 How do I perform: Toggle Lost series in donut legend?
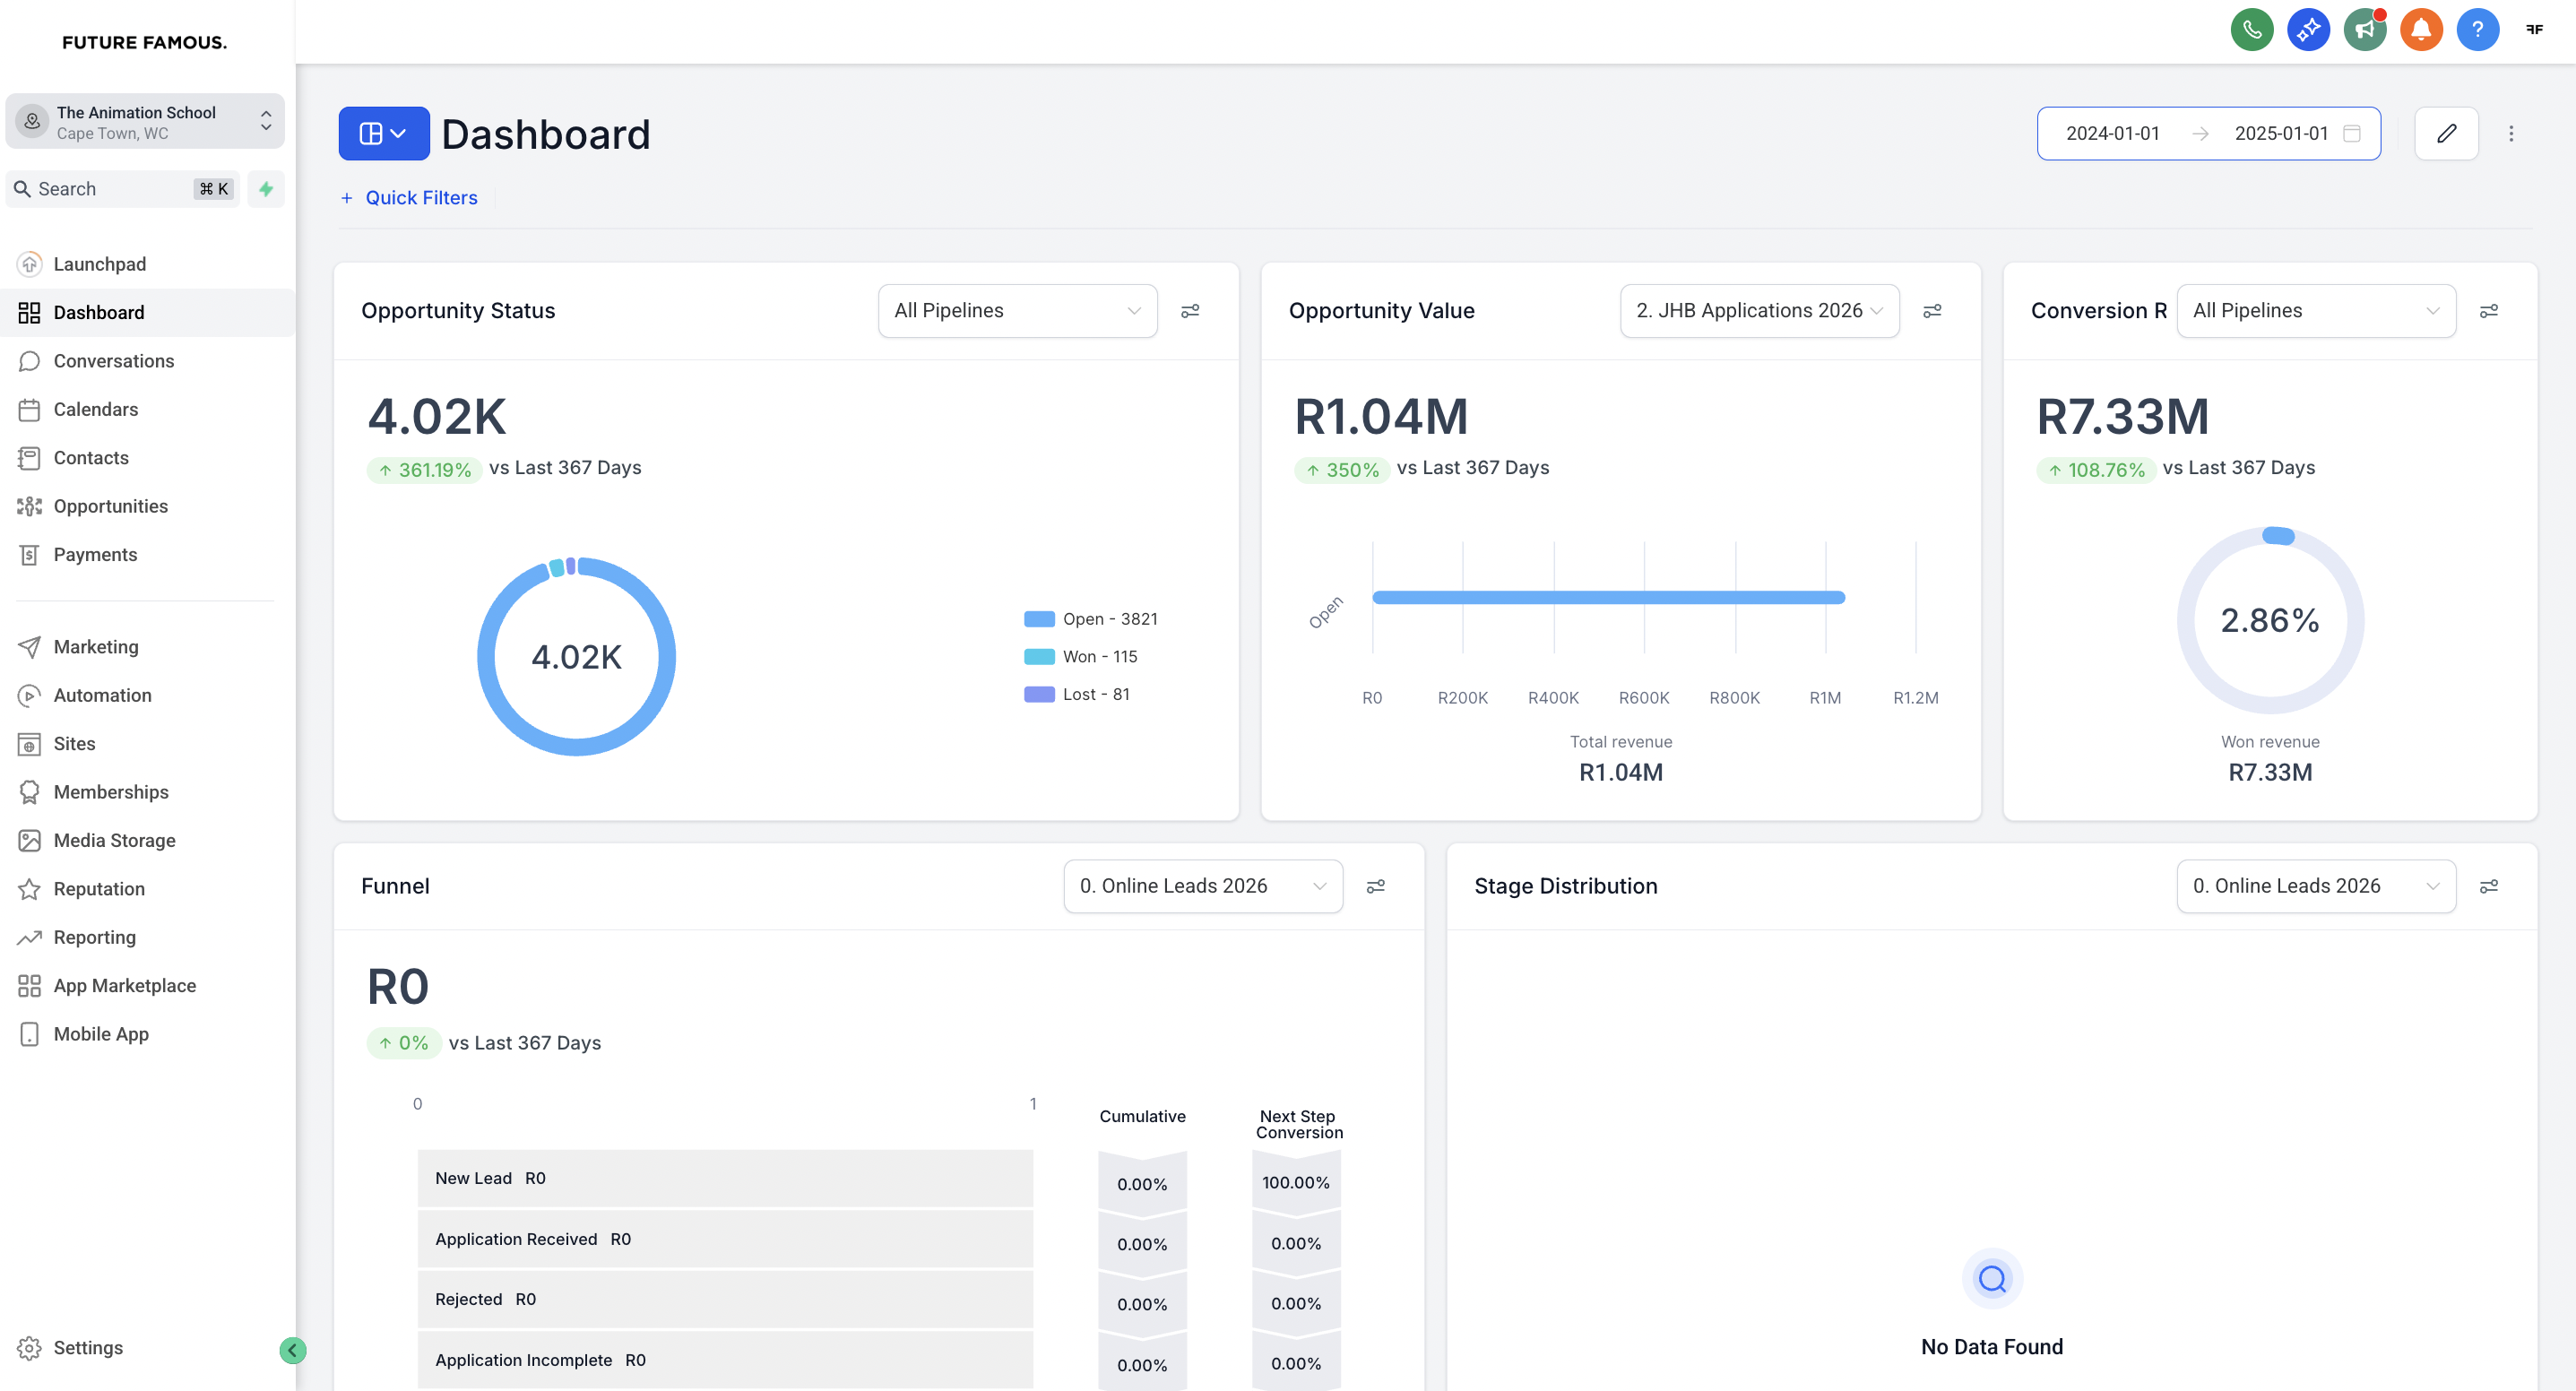1095,694
